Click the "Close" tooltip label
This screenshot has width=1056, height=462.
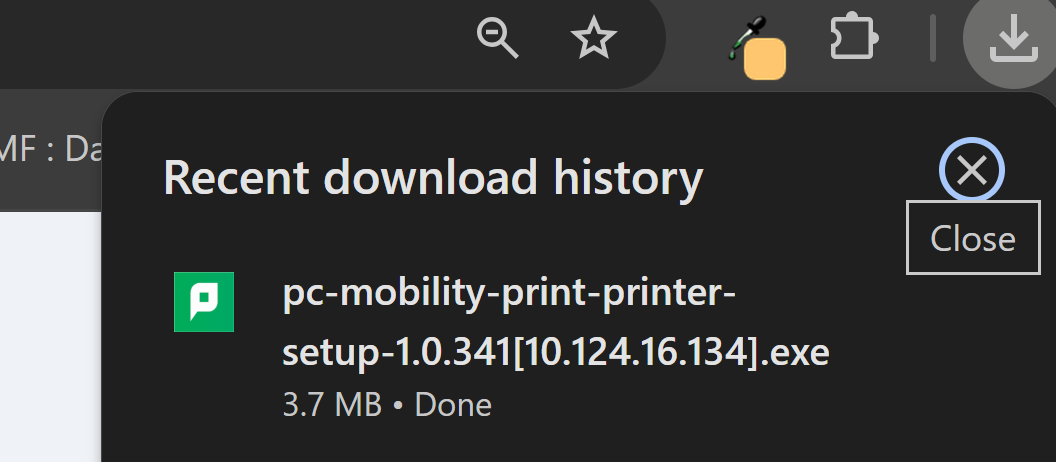pyautogui.click(x=973, y=238)
